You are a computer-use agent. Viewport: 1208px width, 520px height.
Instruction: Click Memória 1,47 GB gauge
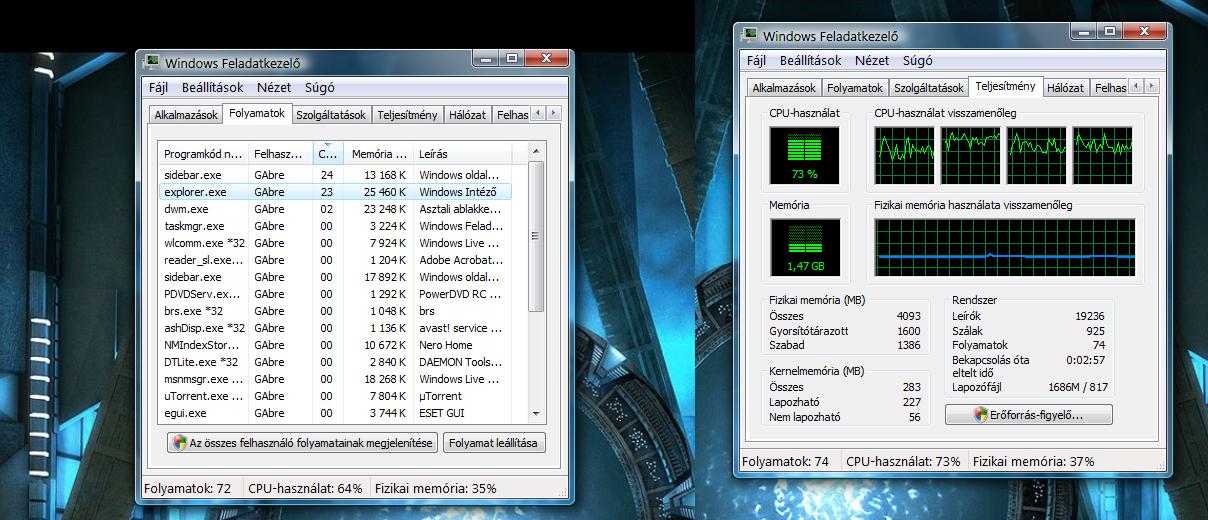coord(804,248)
